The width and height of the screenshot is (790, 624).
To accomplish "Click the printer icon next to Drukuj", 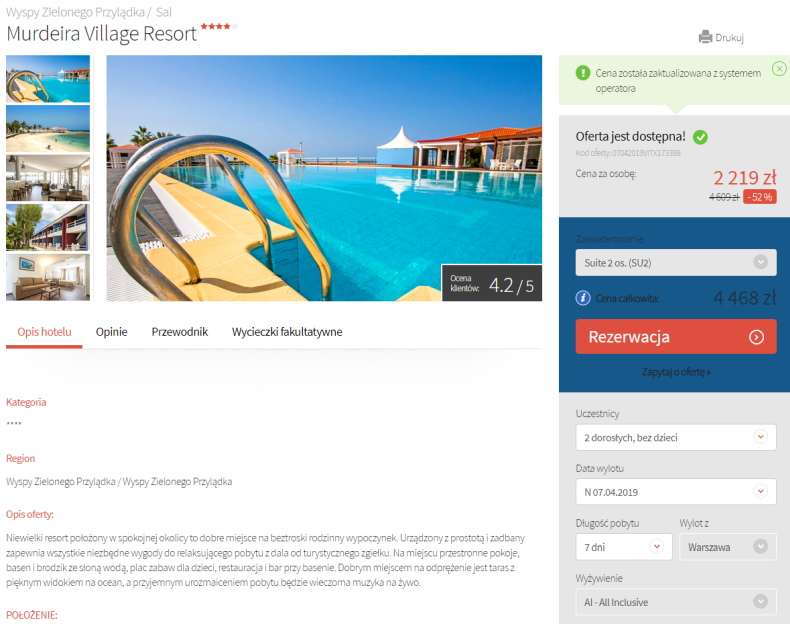I will [705, 37].
